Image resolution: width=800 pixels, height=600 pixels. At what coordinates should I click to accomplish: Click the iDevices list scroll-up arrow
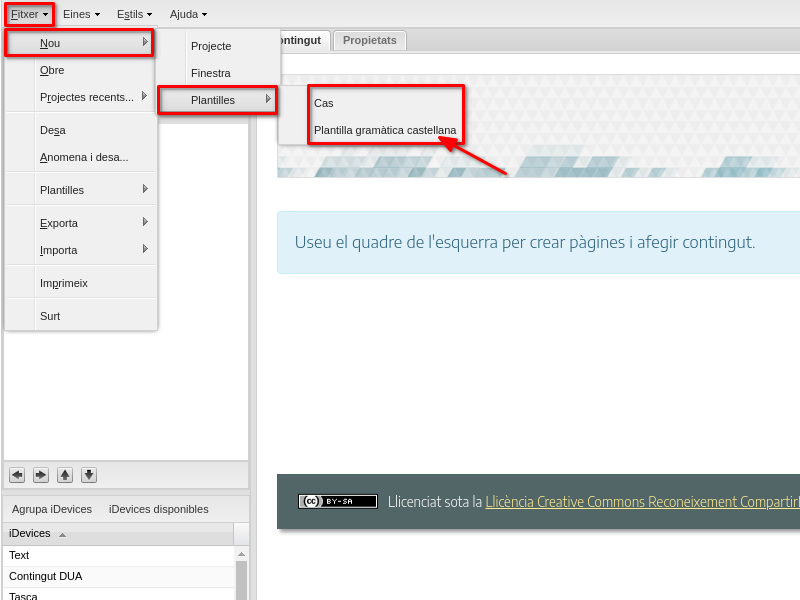(x=241, y=554)
